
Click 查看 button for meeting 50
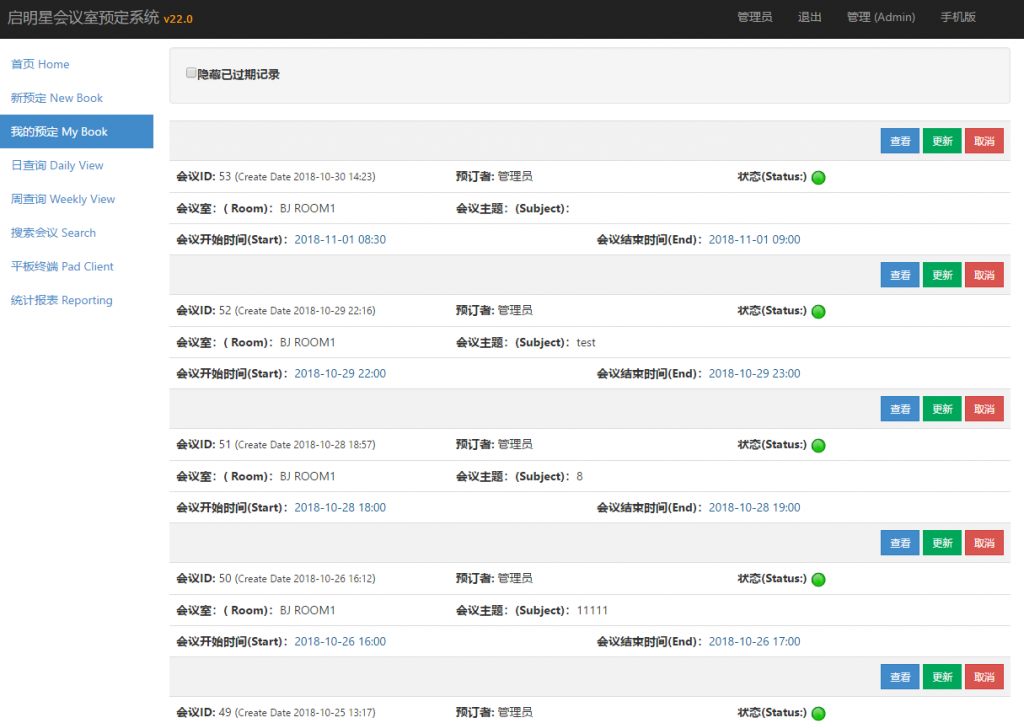coord(899,543)
